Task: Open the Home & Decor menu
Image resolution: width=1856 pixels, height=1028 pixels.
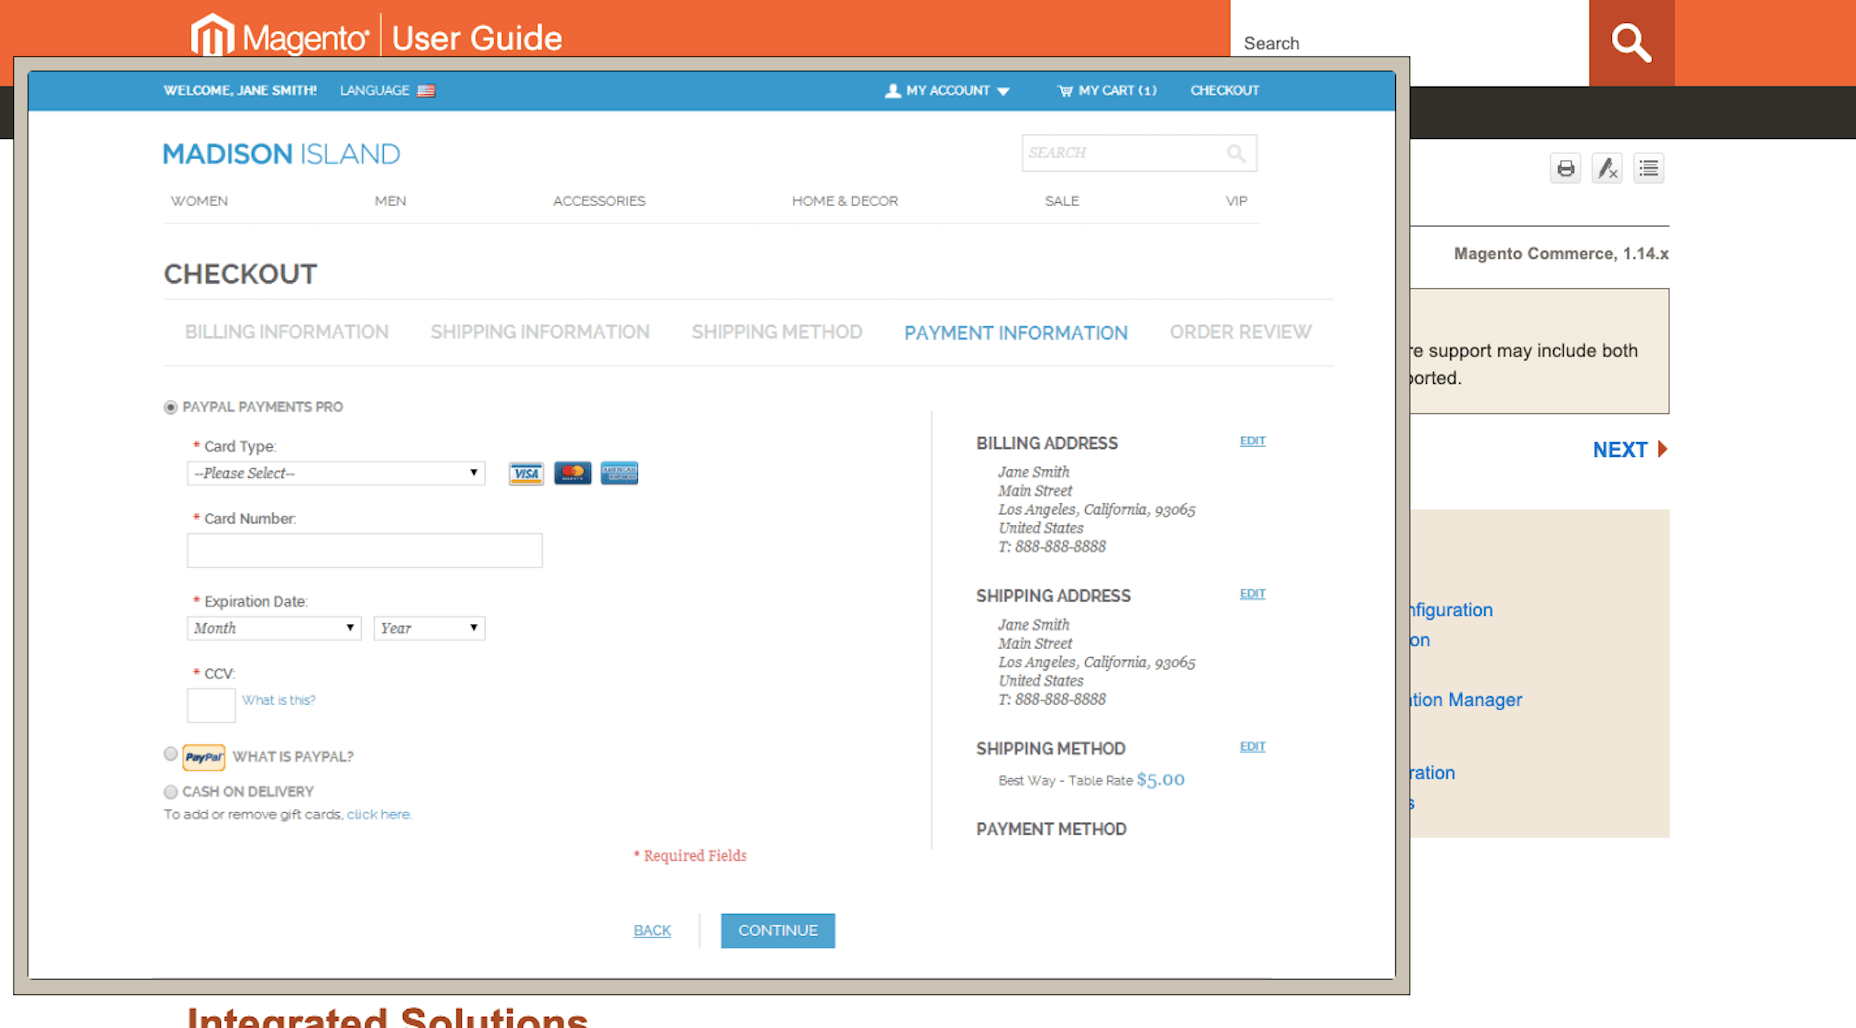Action: click(x=845, y=201)
